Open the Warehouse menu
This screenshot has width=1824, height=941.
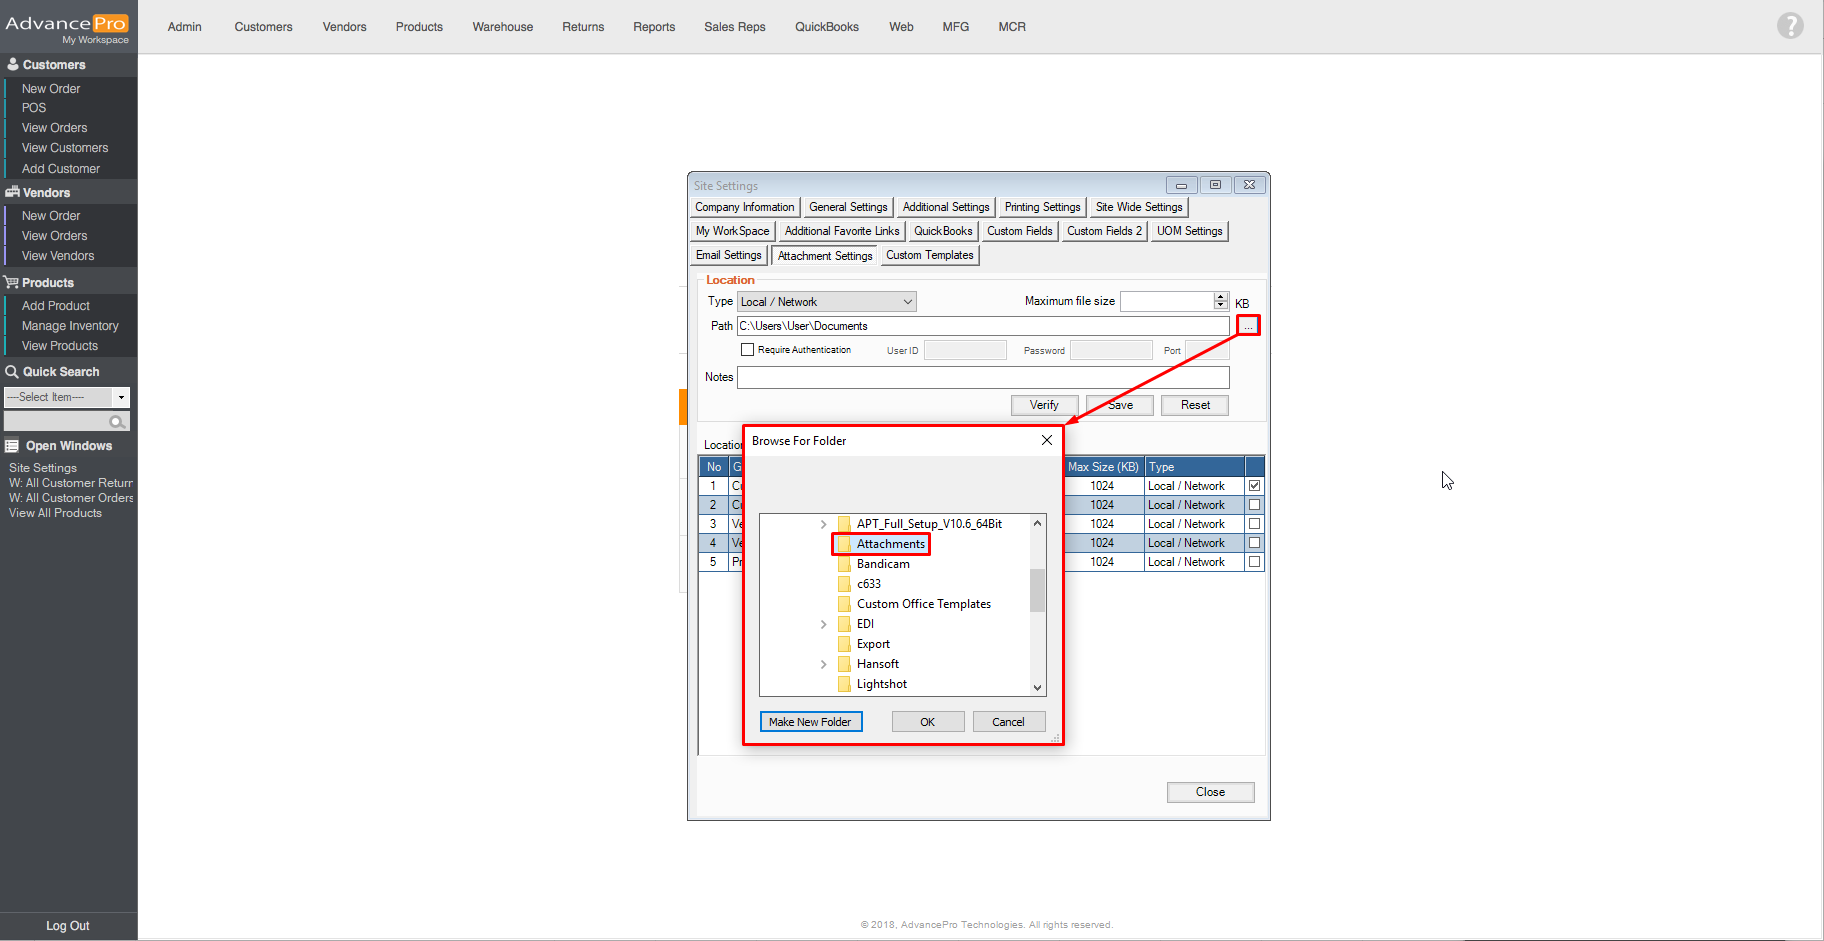502,27
